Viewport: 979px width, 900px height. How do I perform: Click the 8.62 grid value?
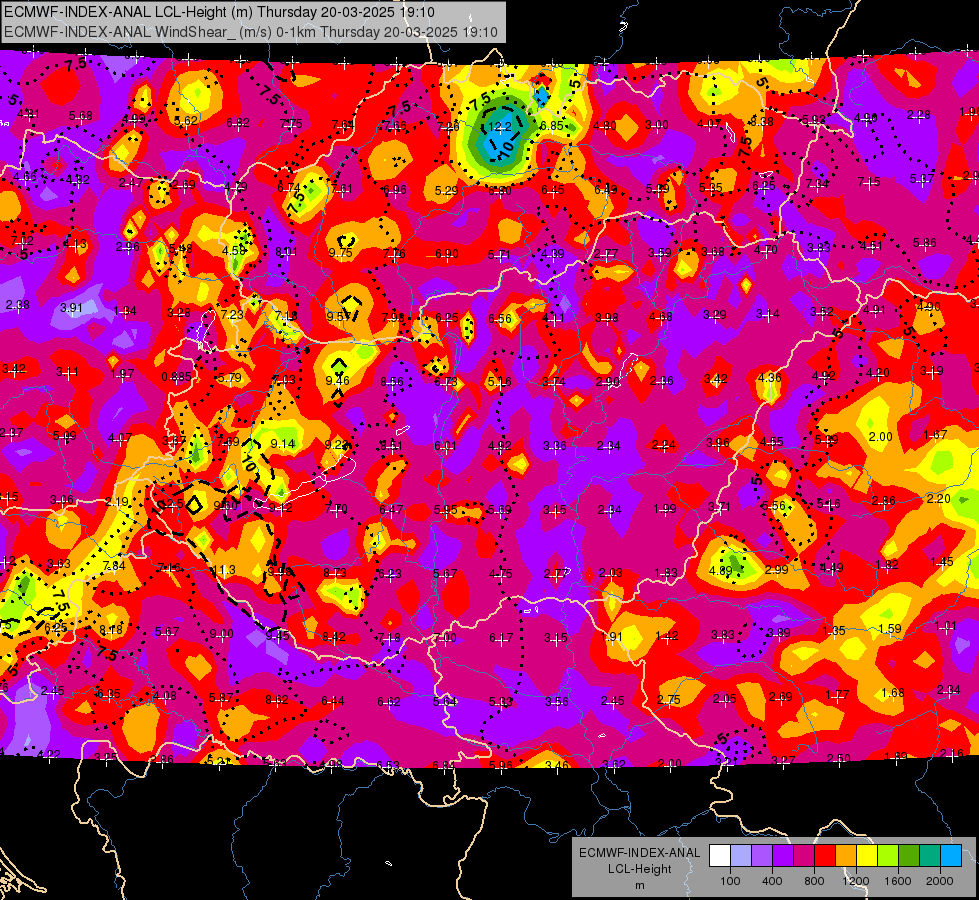(277, 700)
